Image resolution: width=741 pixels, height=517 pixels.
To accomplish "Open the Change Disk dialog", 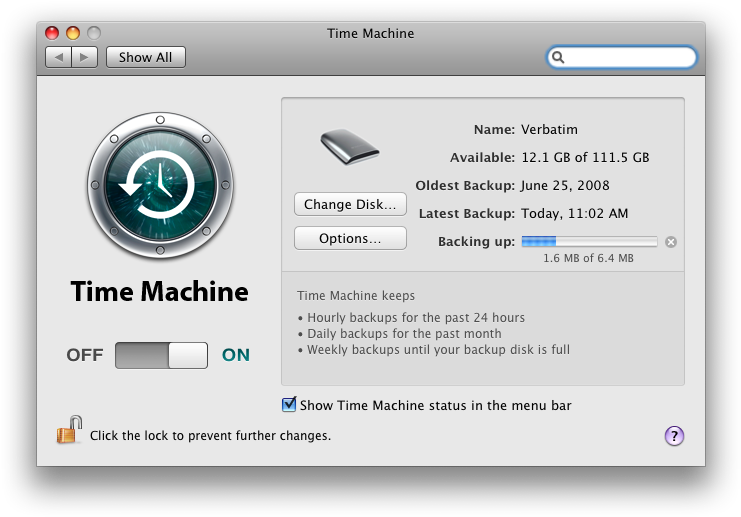I will [x=350, y=204].
